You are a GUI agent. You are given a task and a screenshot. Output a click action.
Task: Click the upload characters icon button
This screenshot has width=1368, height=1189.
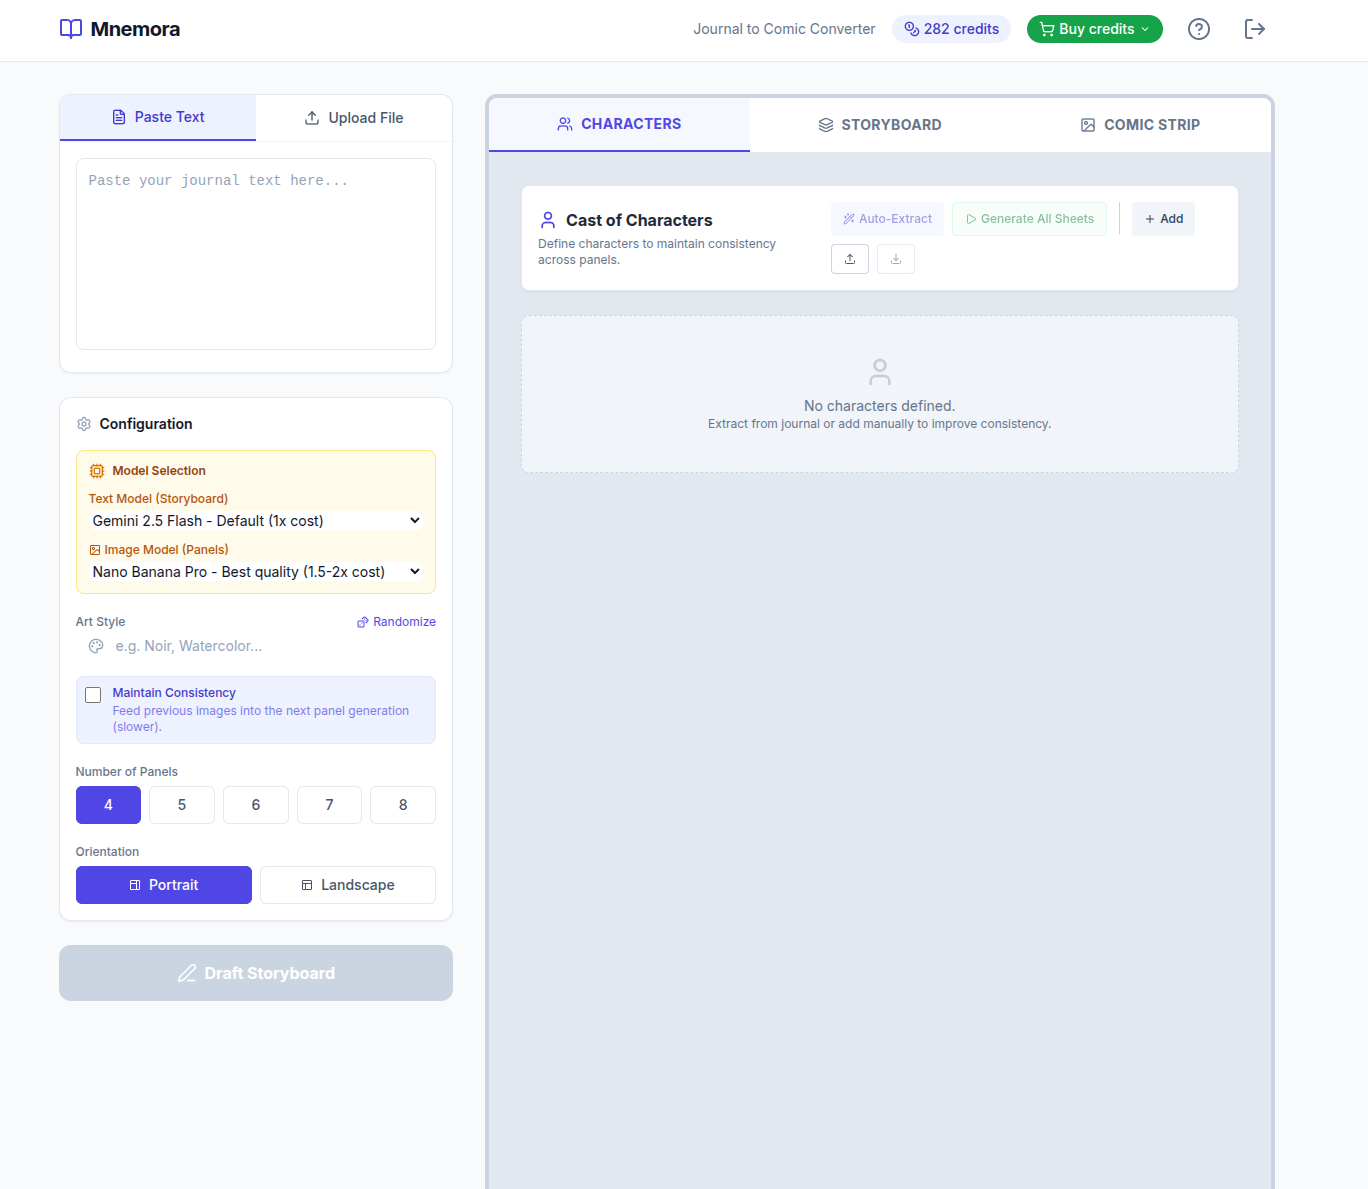pos(849,259)
